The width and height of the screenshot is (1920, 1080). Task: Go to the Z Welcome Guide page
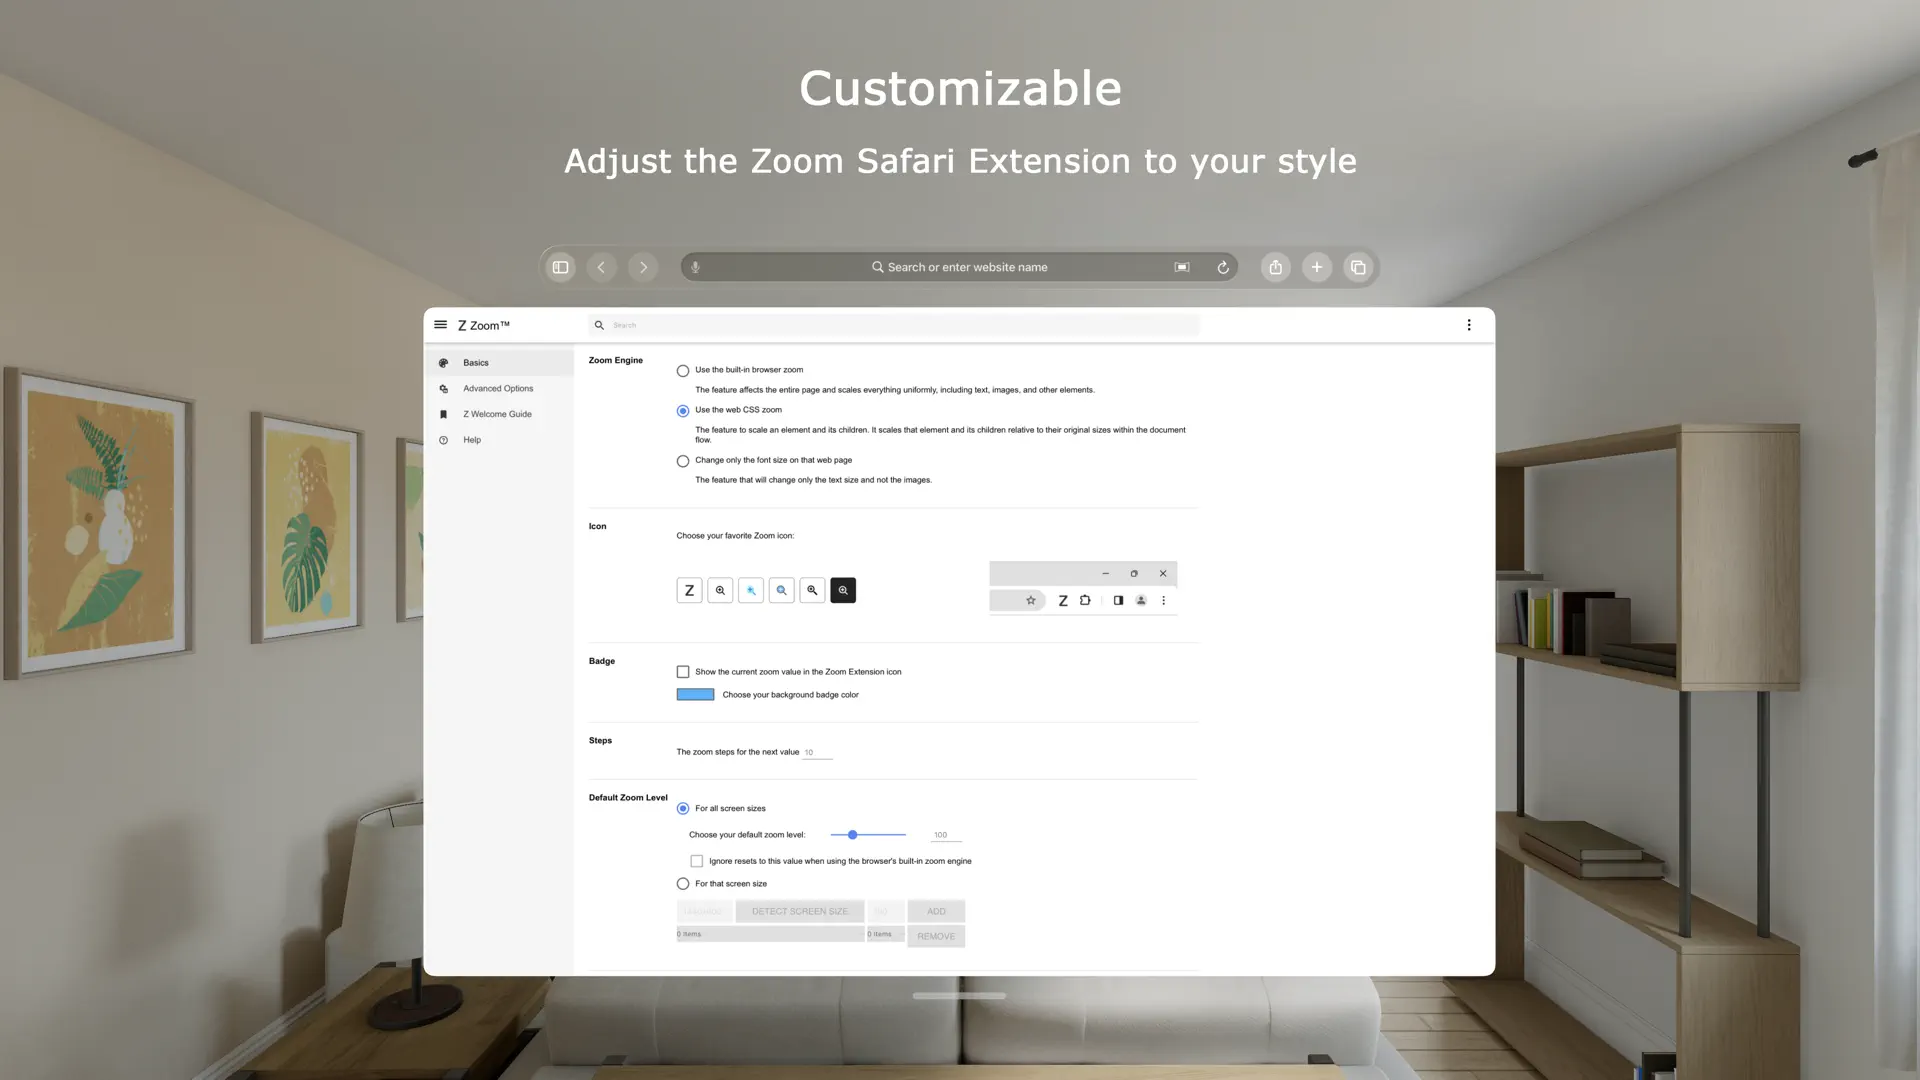pyautogui.click(x=497, y=414)
